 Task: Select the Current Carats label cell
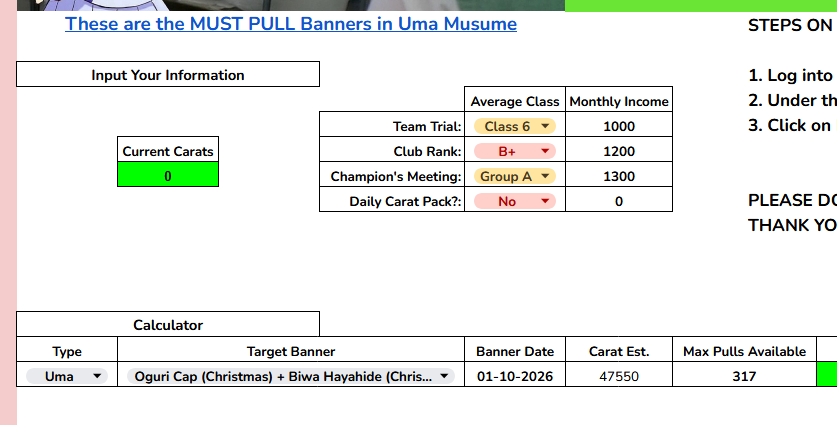(x=168, y=149)
